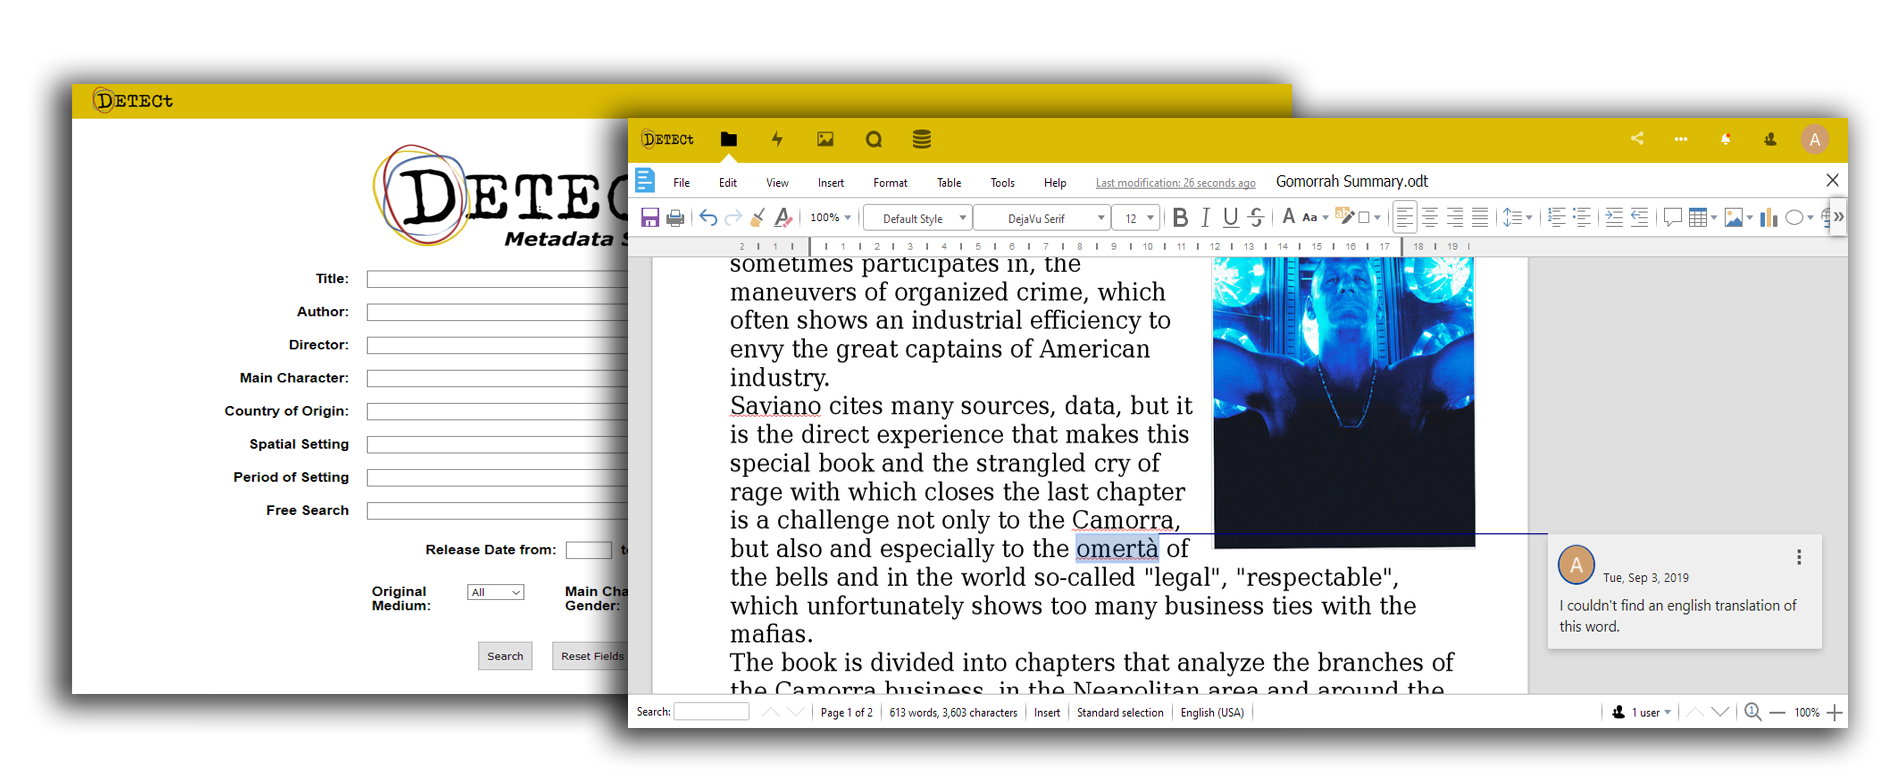Screen dimensions: 1902x780
Task: Open the Files folder icon in DETECt bar
Action: click(x=728, y=139)
